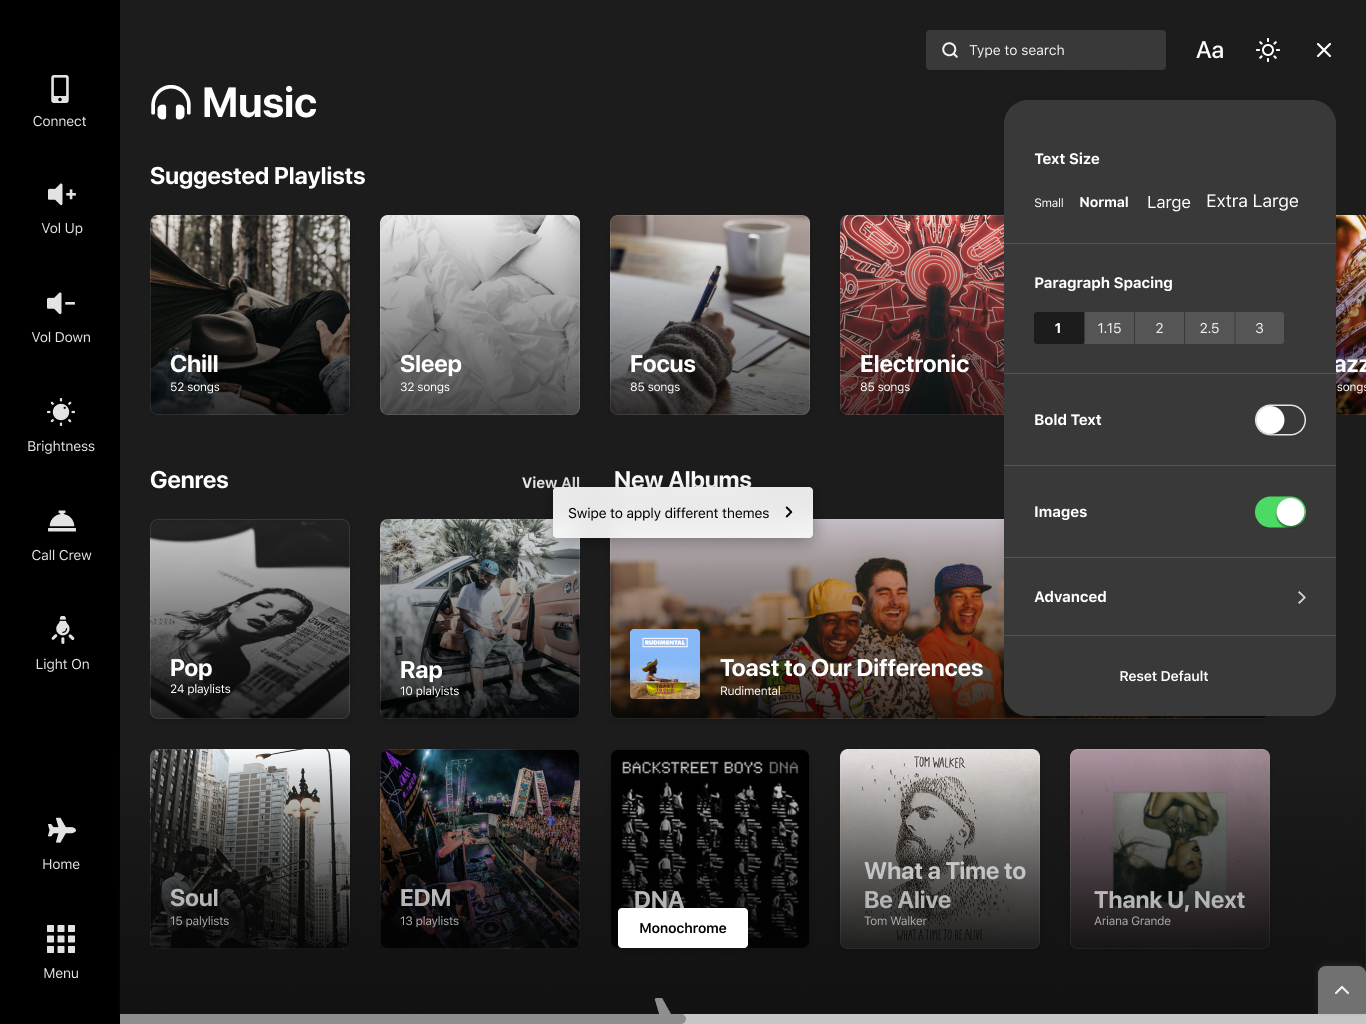
Task: Click the Text Size label
Action: 1067,159
